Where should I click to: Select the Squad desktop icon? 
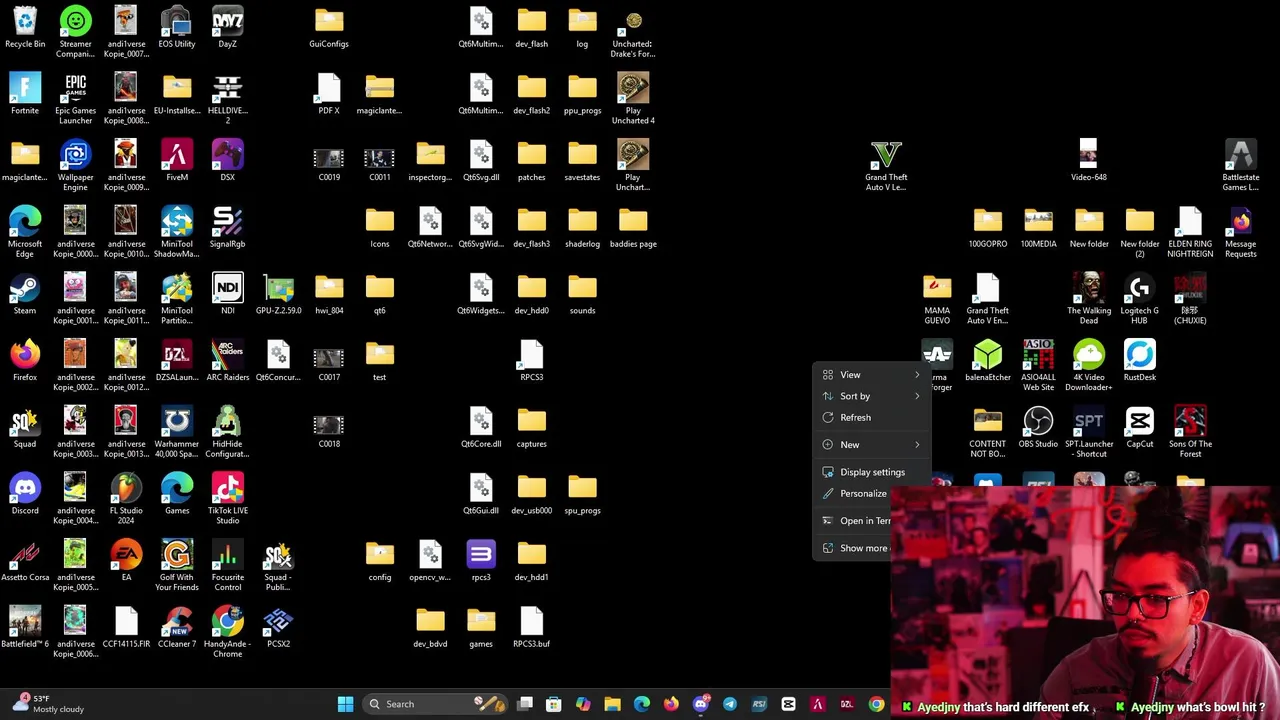[25, 427]
